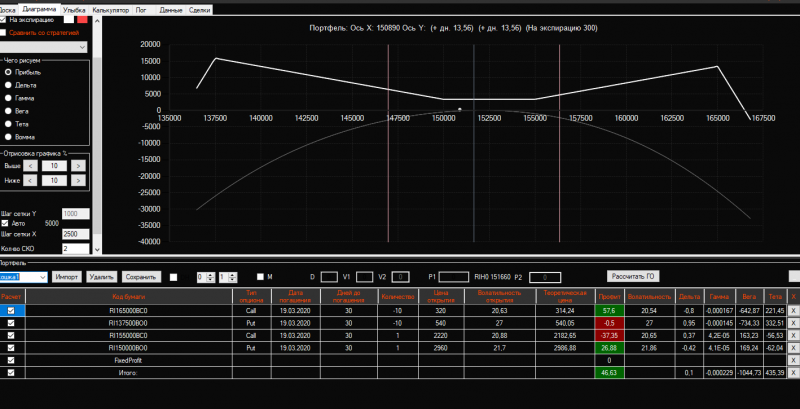Click the Количество column header
Viewport: 800px width, 409px height.
point(398,297)
